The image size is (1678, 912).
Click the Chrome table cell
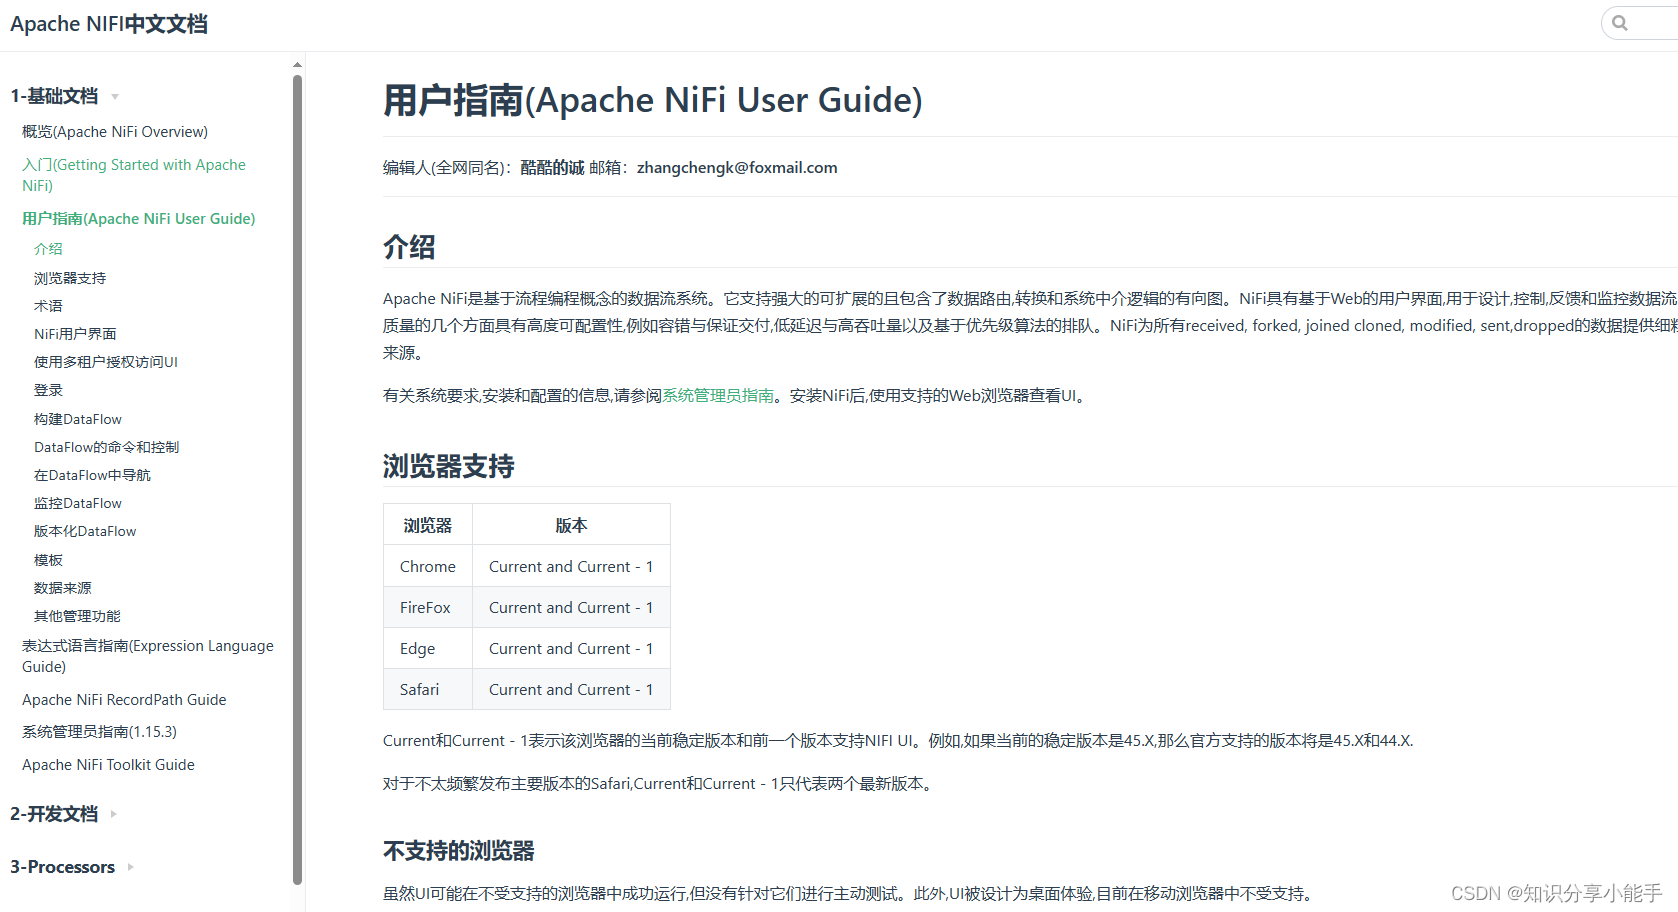coord(428,567)
